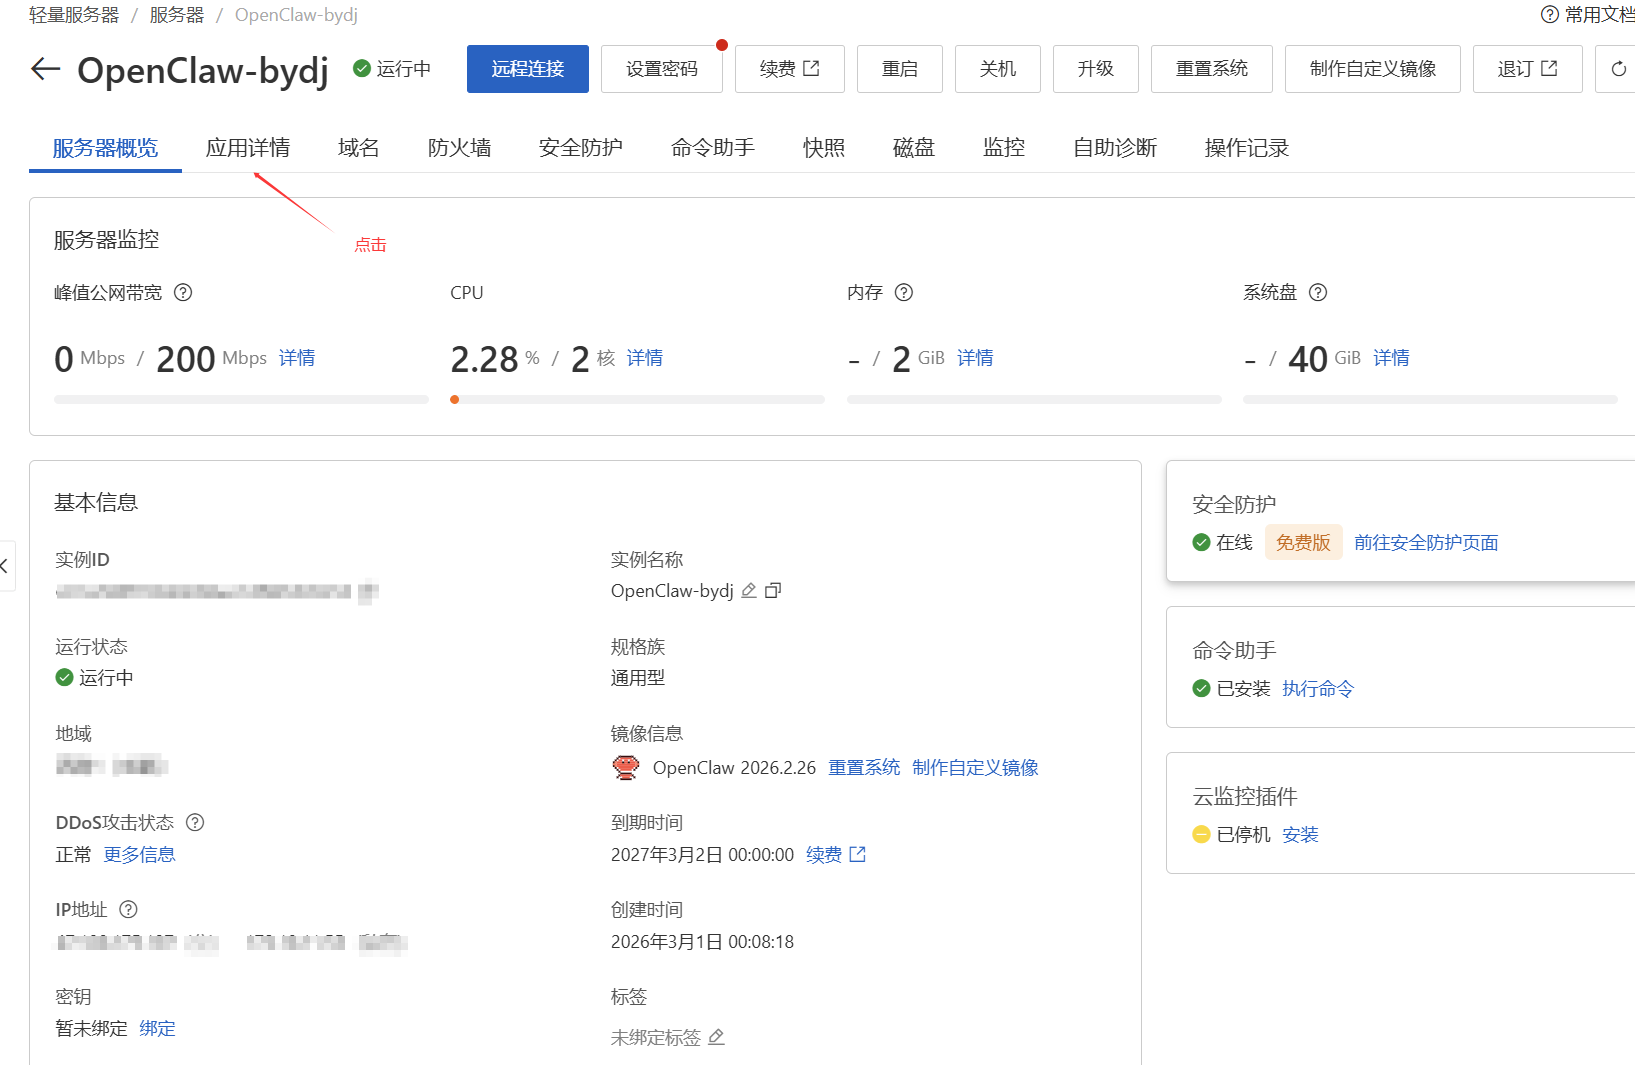The image size is (1635, 1065).
Task: Click the 关机 button
Action: tap(997, 69)
